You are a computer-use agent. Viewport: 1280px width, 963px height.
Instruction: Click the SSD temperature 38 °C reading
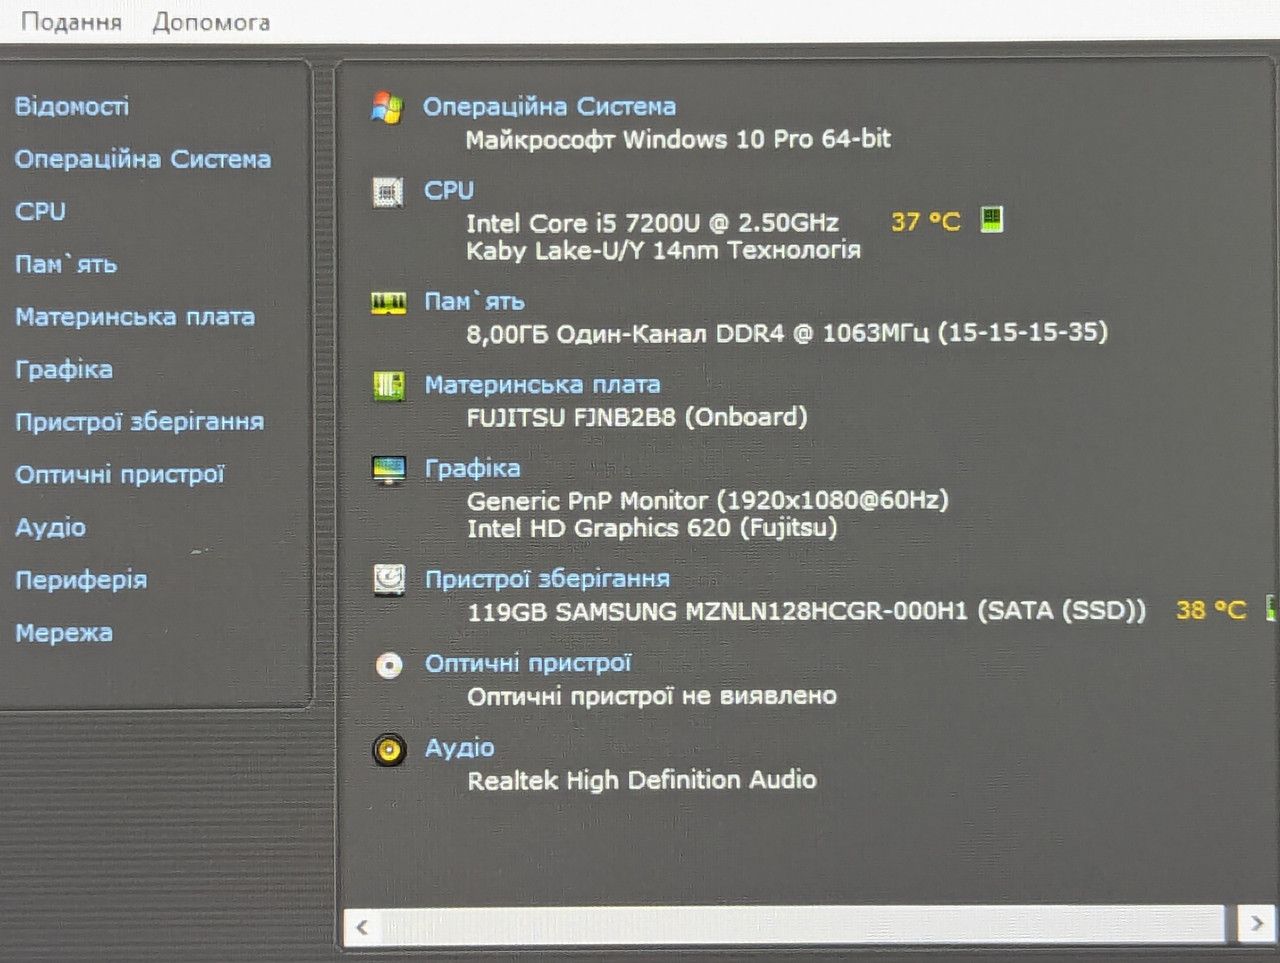coord(1211,610)
